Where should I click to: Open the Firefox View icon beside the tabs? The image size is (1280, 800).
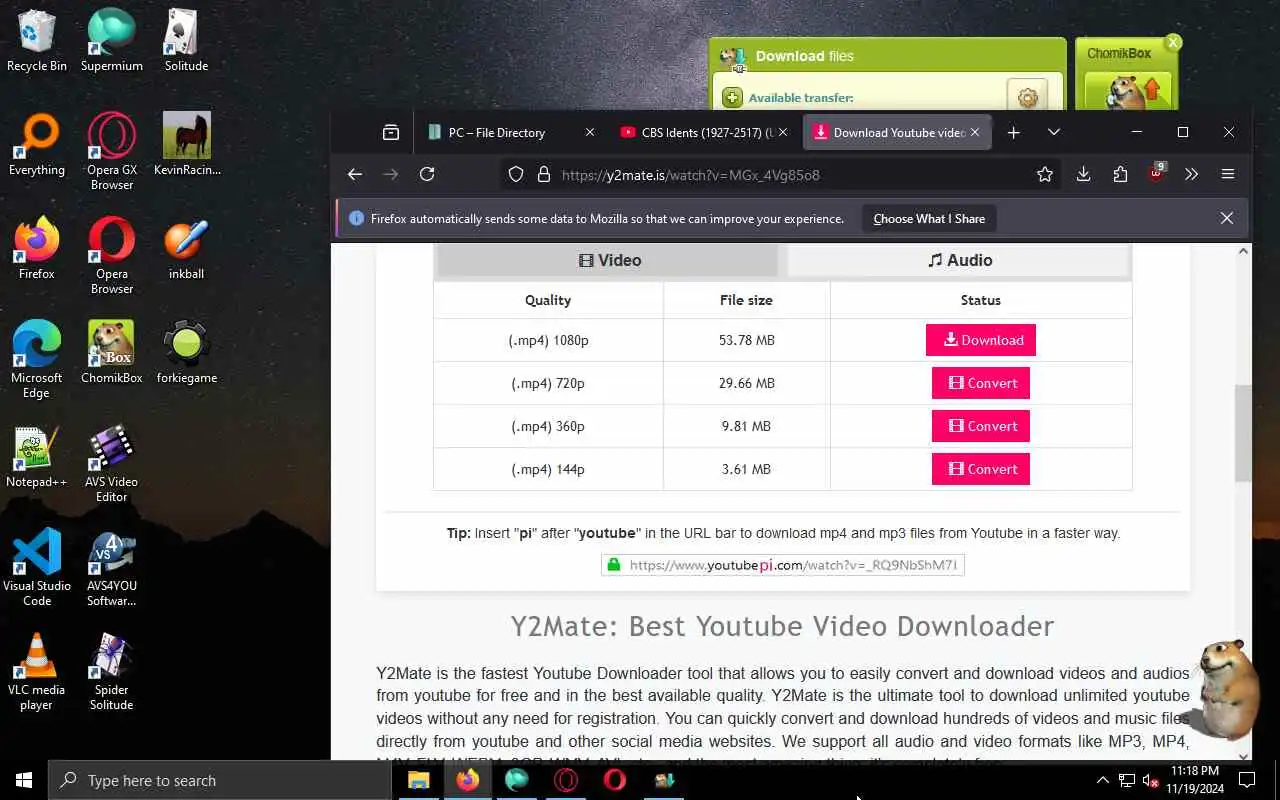tap(391, 132)
